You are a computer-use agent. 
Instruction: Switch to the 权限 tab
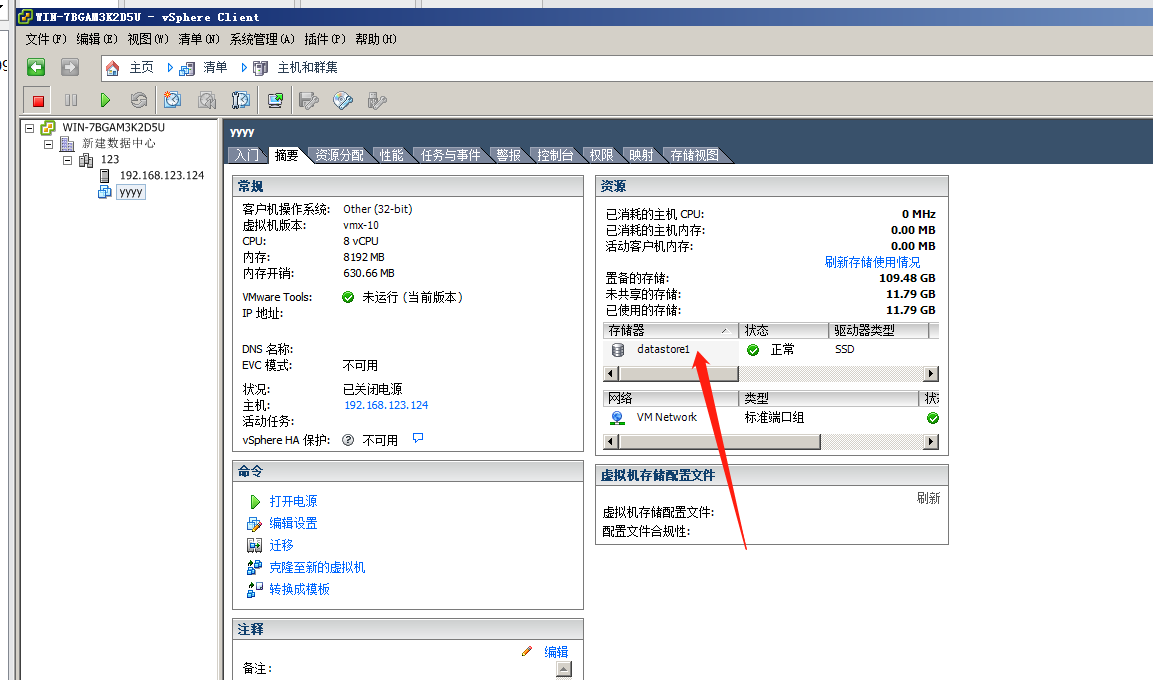[601, 155]
